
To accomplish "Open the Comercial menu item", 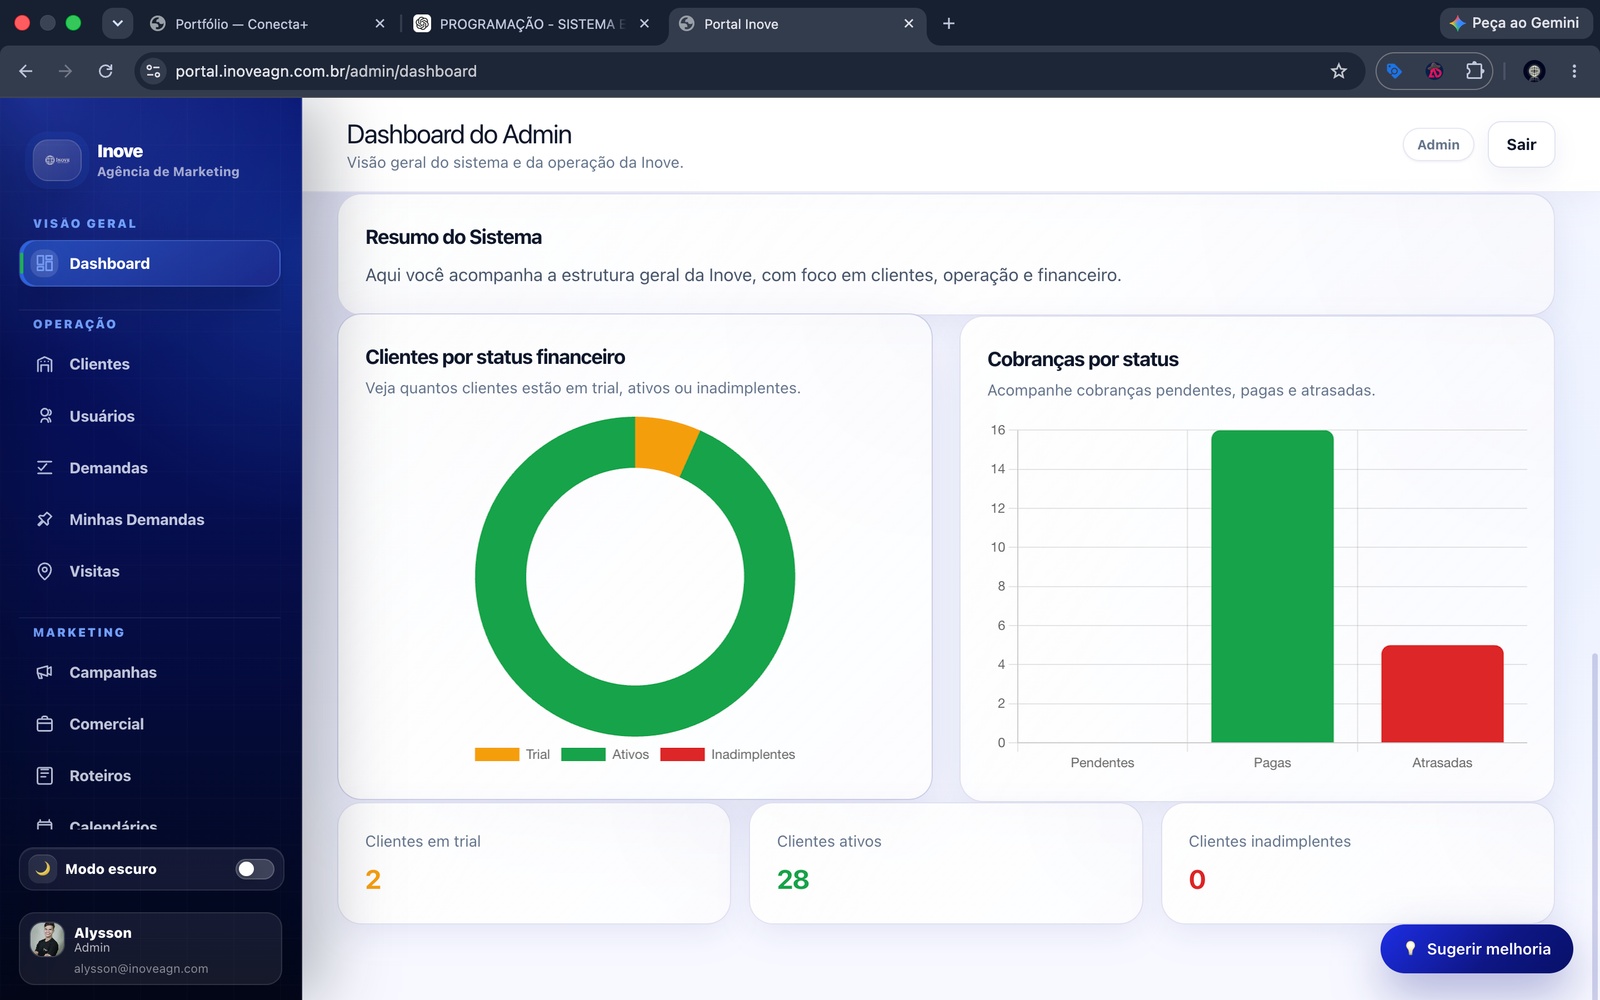I will point(150,724).
